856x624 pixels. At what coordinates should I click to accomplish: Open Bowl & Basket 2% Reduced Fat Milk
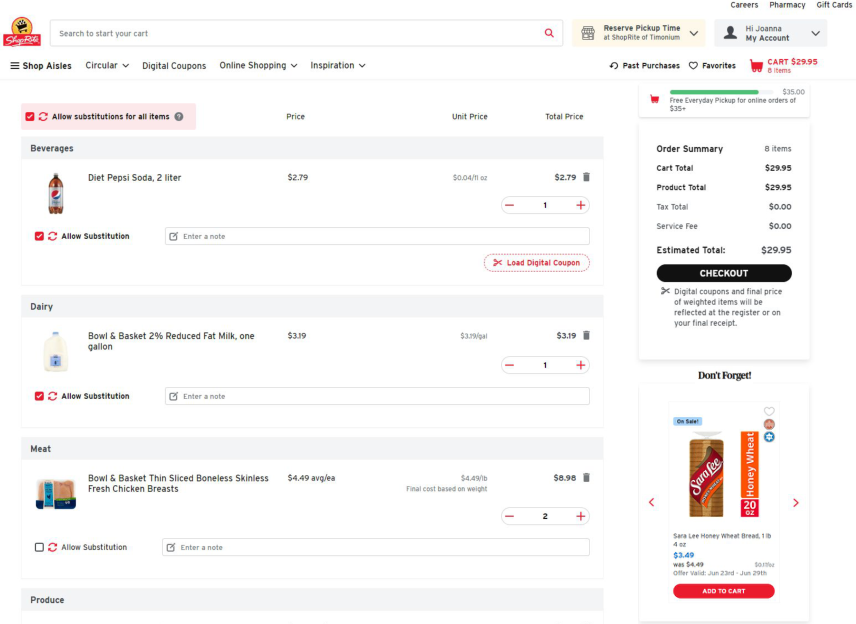point(171,341)
